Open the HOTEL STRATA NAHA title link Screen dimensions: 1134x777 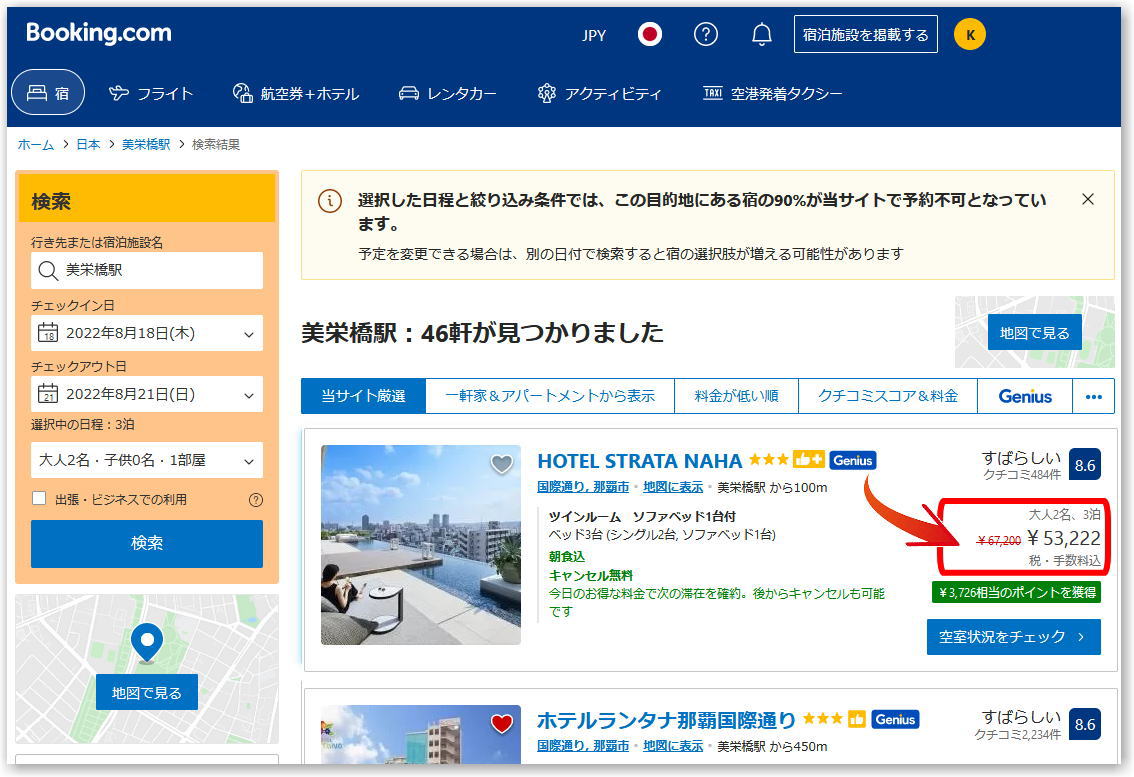pyautogui.click(x=639, y=461)
